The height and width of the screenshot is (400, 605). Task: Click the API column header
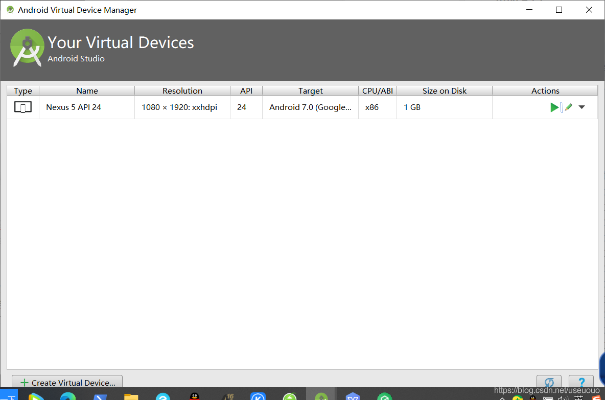coord(246,91)
